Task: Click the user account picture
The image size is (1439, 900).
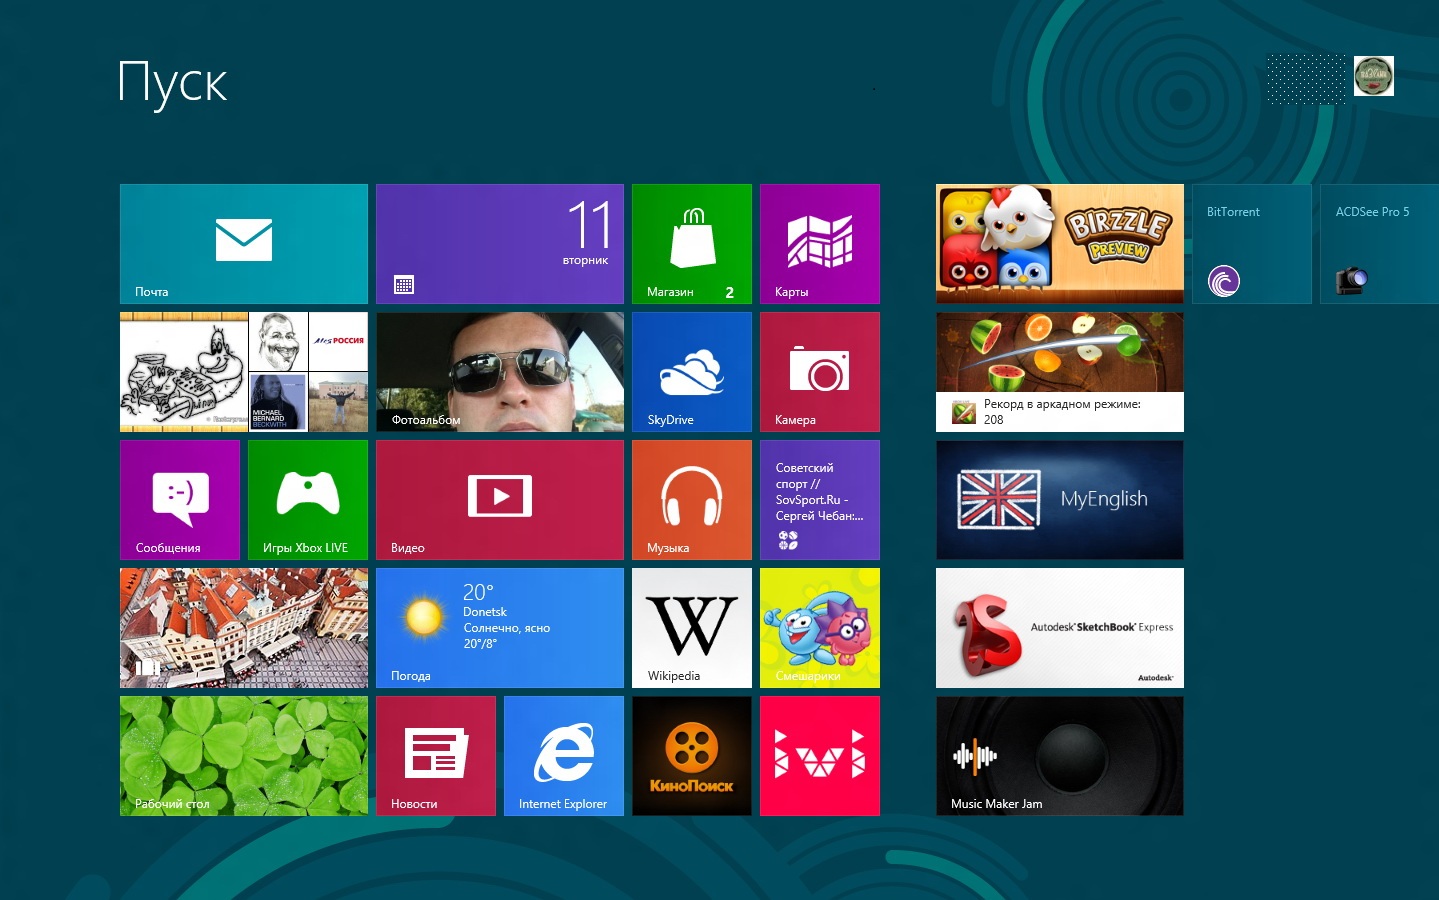Action: point(1373,76)
